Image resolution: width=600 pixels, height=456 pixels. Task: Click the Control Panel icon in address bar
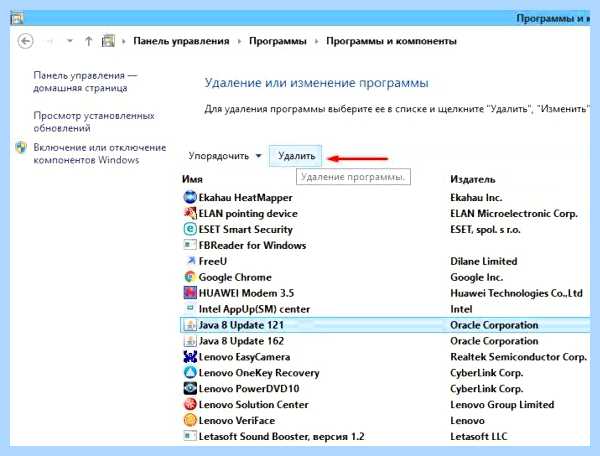(108, 41)
